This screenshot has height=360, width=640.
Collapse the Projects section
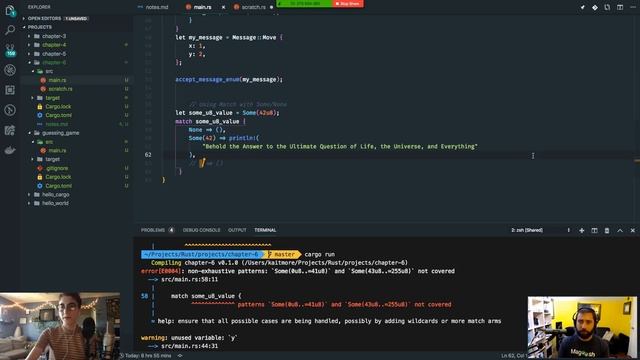pyautogui.click(x=40, y=27)
